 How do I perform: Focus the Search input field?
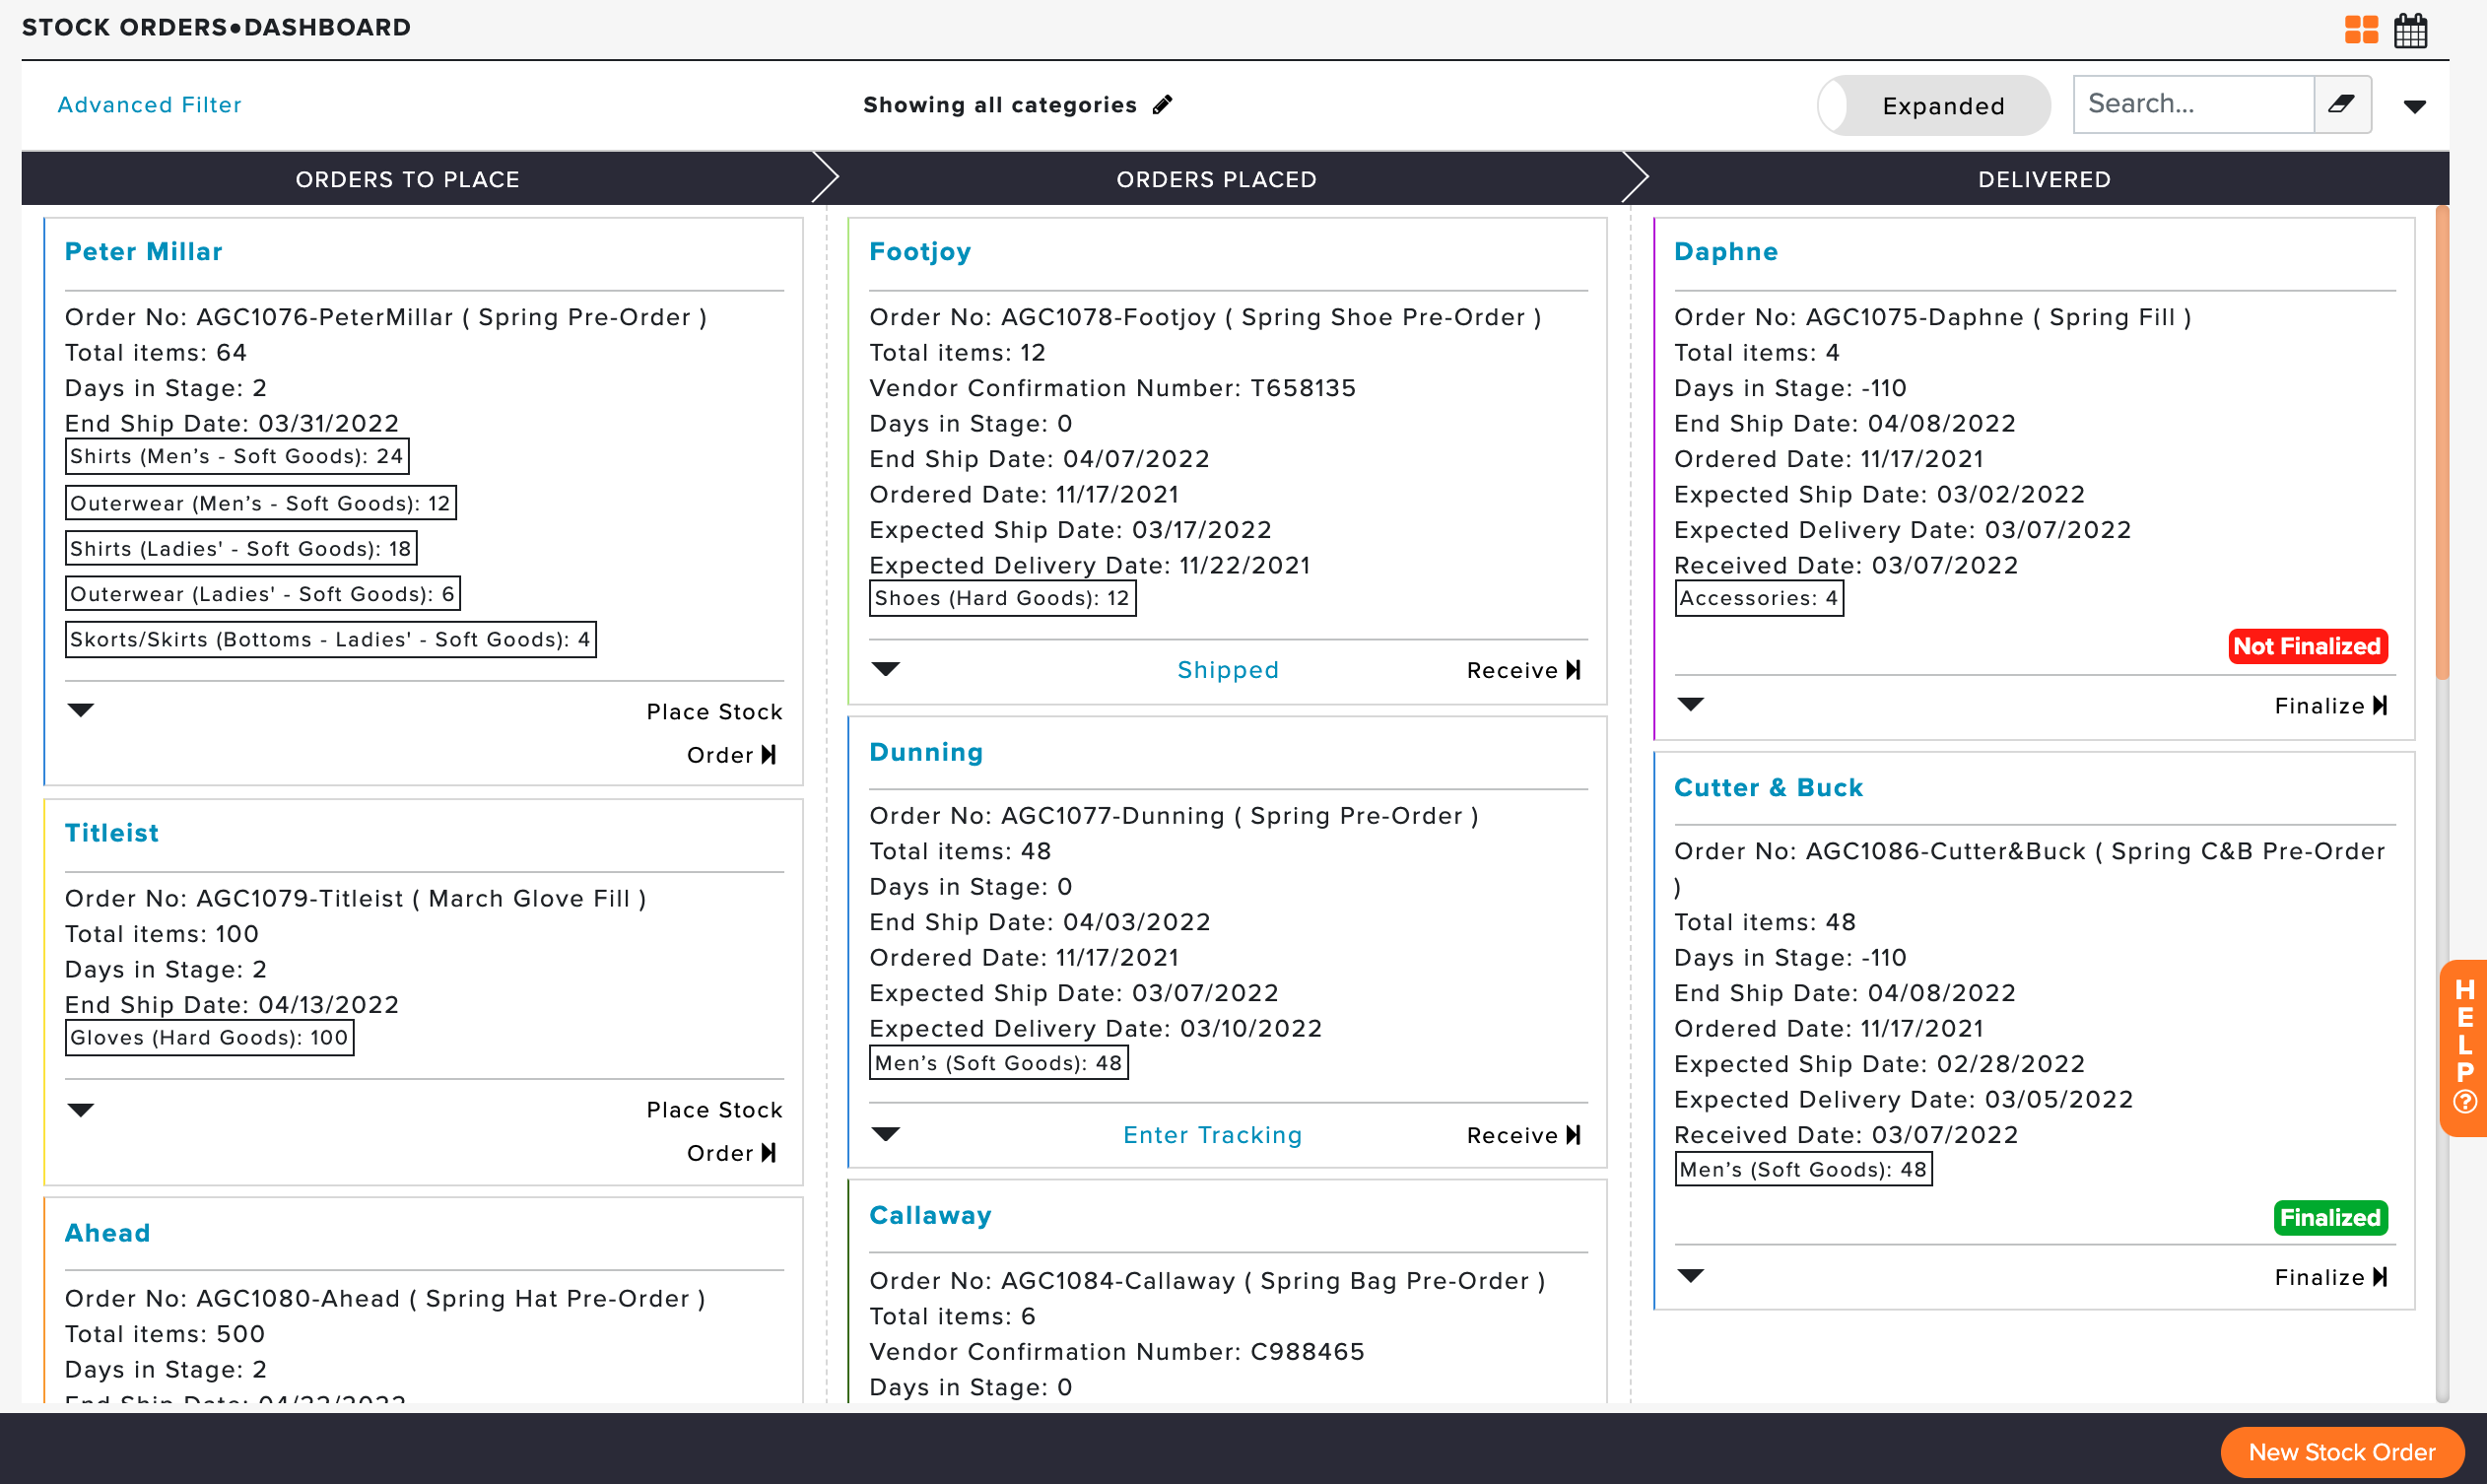point(2194,104)
